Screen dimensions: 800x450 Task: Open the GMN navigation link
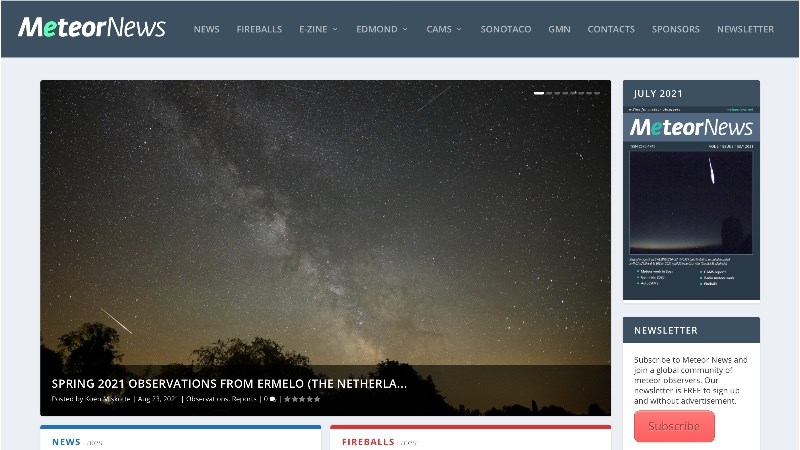click(559, 29)
